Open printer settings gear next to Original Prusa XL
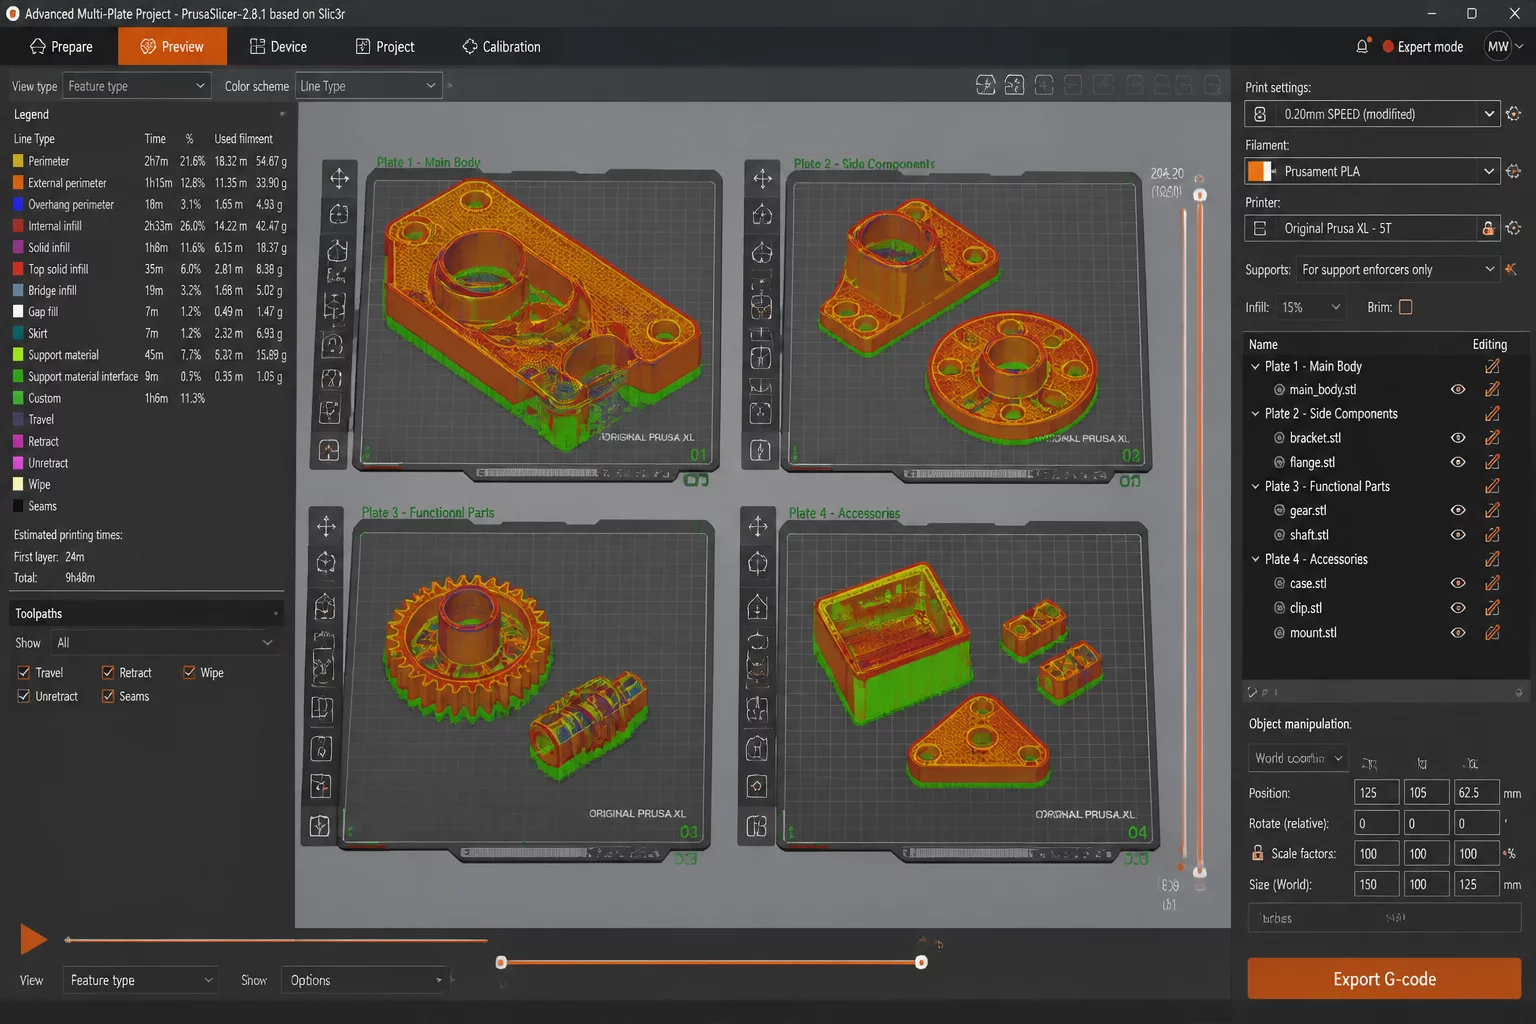Image resolution: width=1536 pixels, height=1024 pixels. tap(1514, 228)
